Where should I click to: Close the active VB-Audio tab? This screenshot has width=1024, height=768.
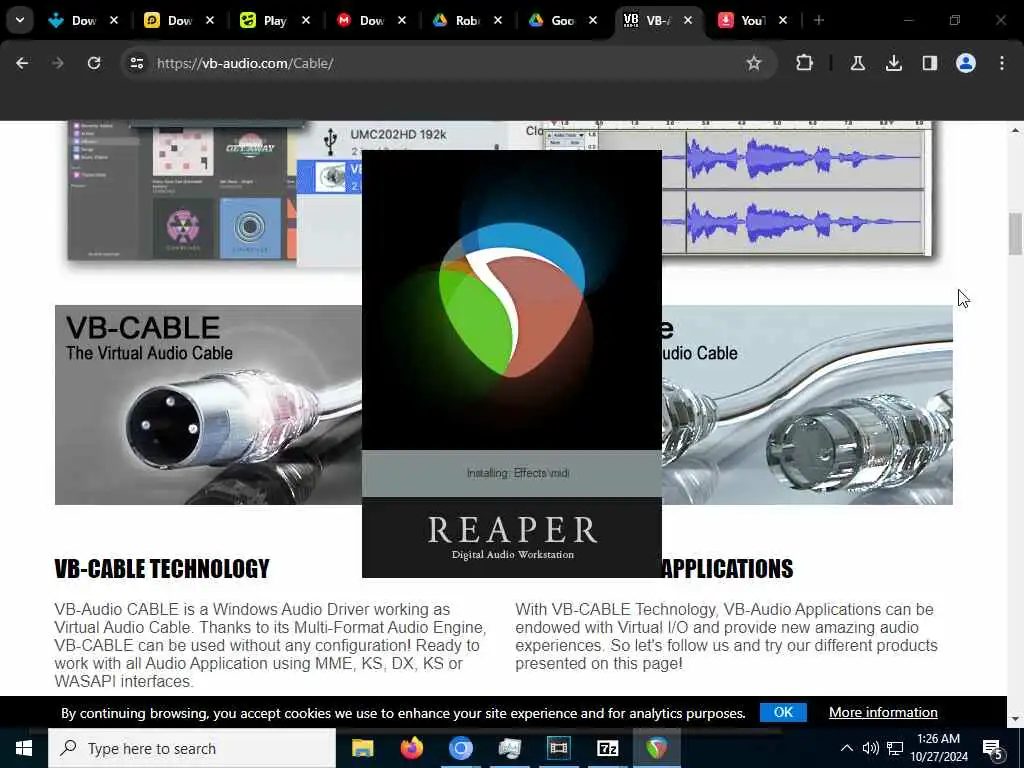point(688,21)
